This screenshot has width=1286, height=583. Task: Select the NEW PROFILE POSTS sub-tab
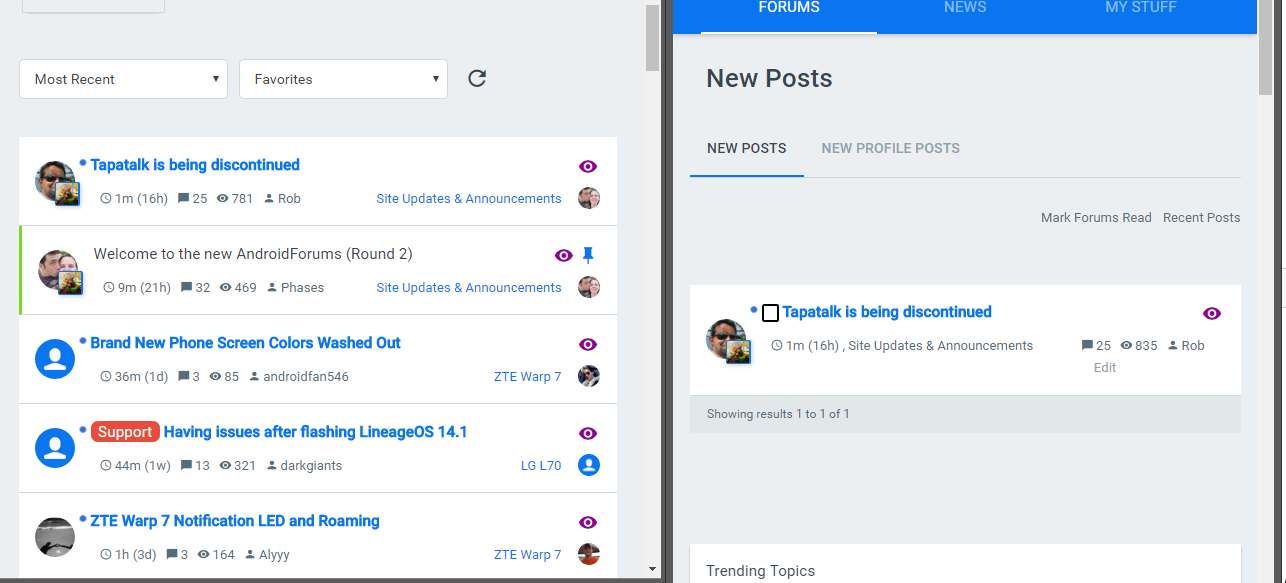tap(891, 148)
